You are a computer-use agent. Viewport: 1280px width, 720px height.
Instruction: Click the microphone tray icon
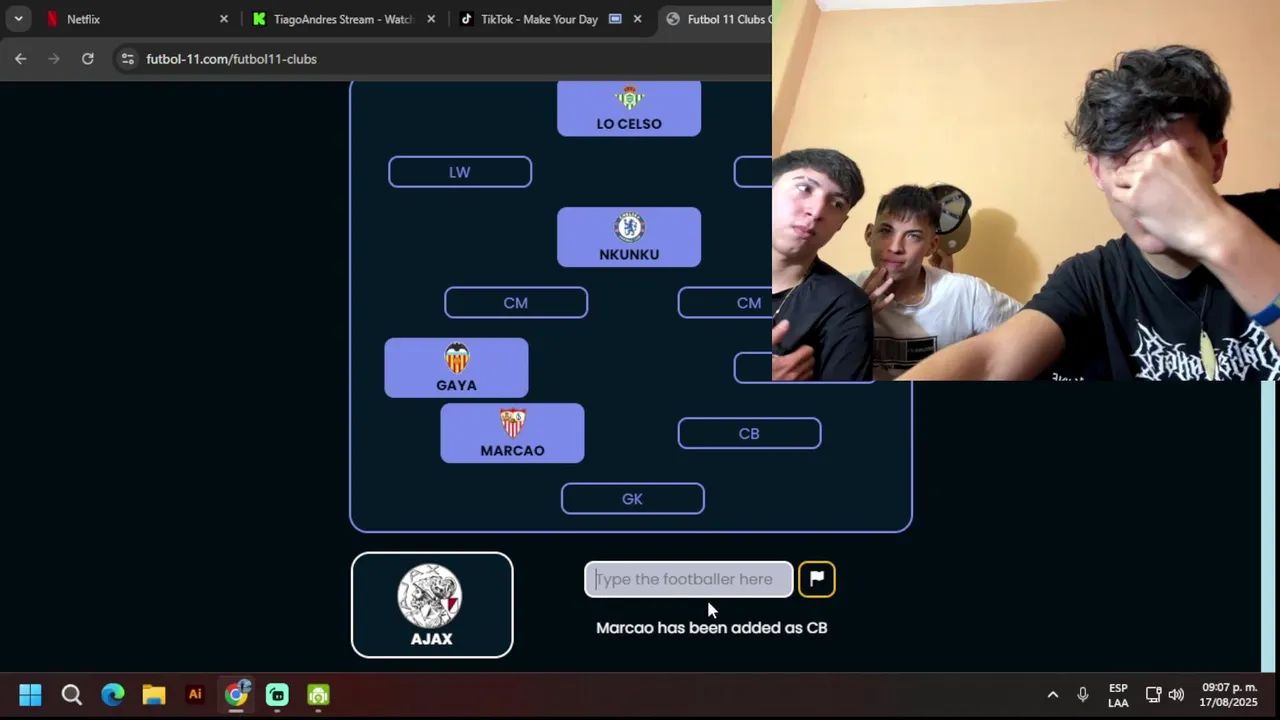pos(1082,695)
